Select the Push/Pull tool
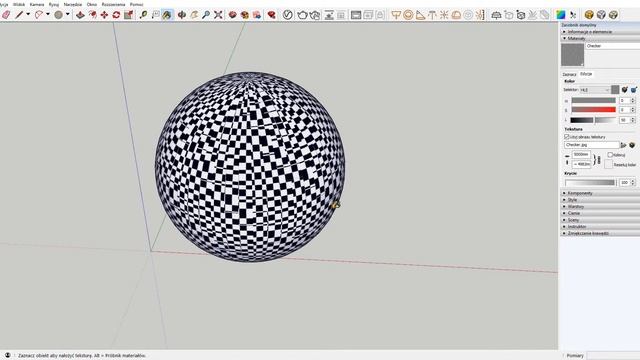Image resolution: width=640 pixels, height=360 pixels. point(80,15)
